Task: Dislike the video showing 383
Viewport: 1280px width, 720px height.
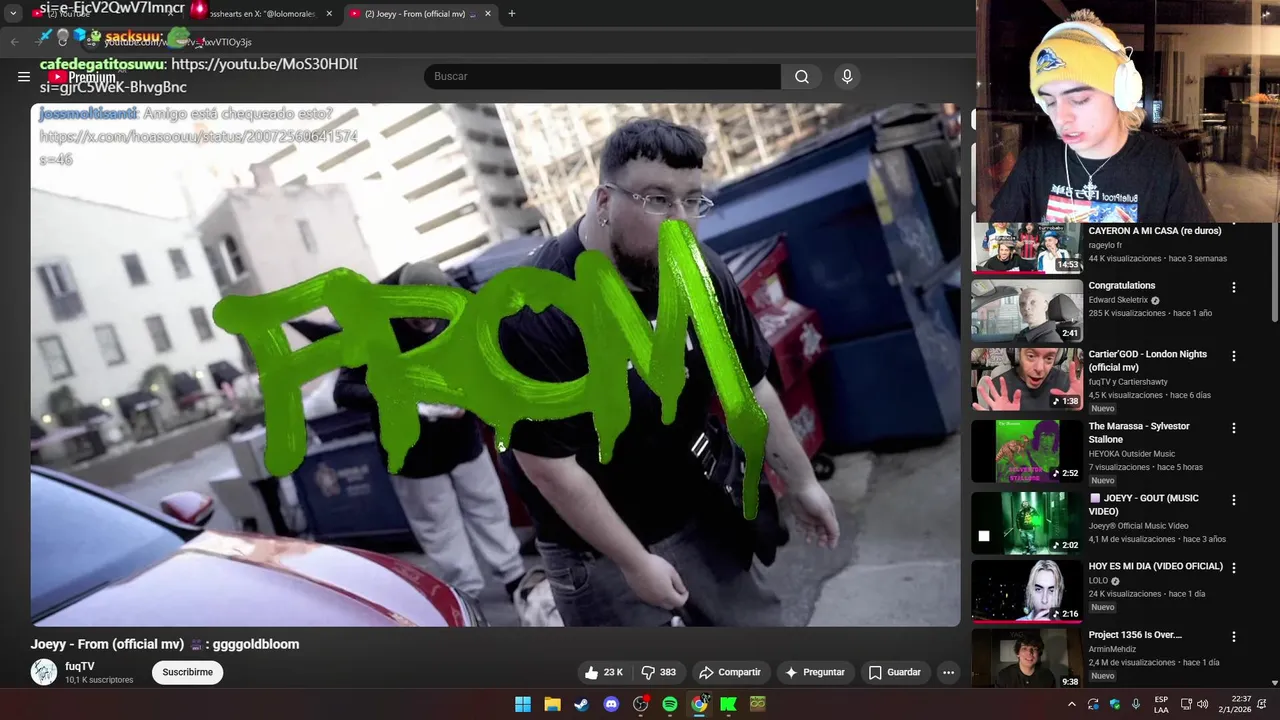Action: pyautogui.click(x=658, y=673)
